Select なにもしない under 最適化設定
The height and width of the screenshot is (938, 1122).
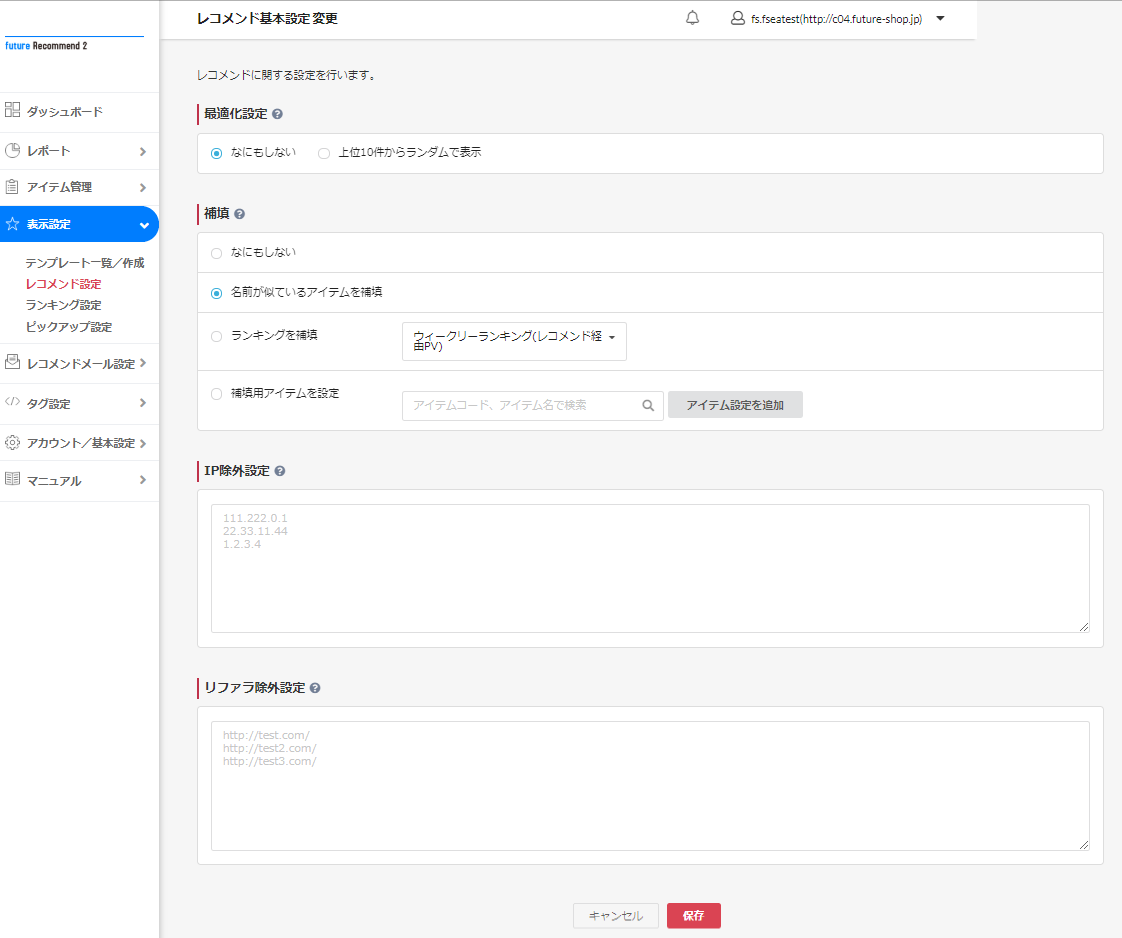[217, 154]
